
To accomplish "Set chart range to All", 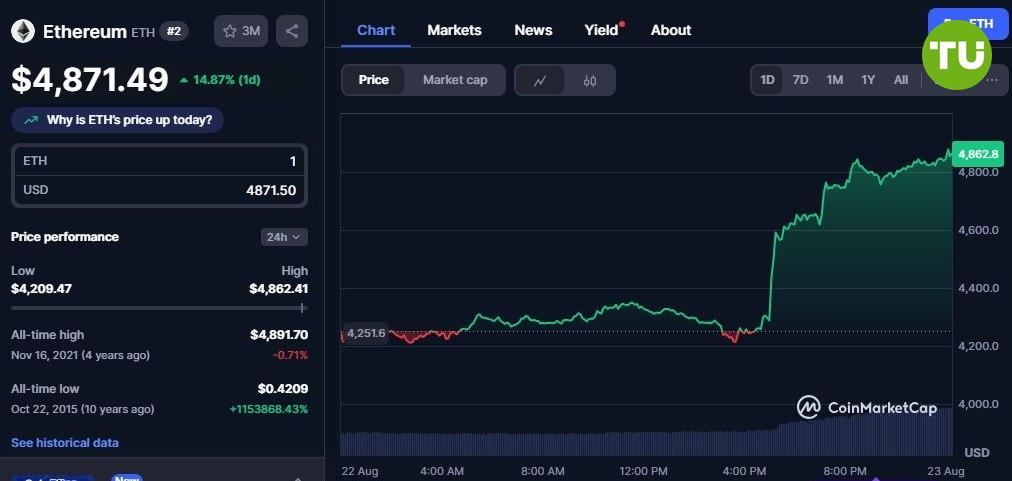I will [901, 80].
